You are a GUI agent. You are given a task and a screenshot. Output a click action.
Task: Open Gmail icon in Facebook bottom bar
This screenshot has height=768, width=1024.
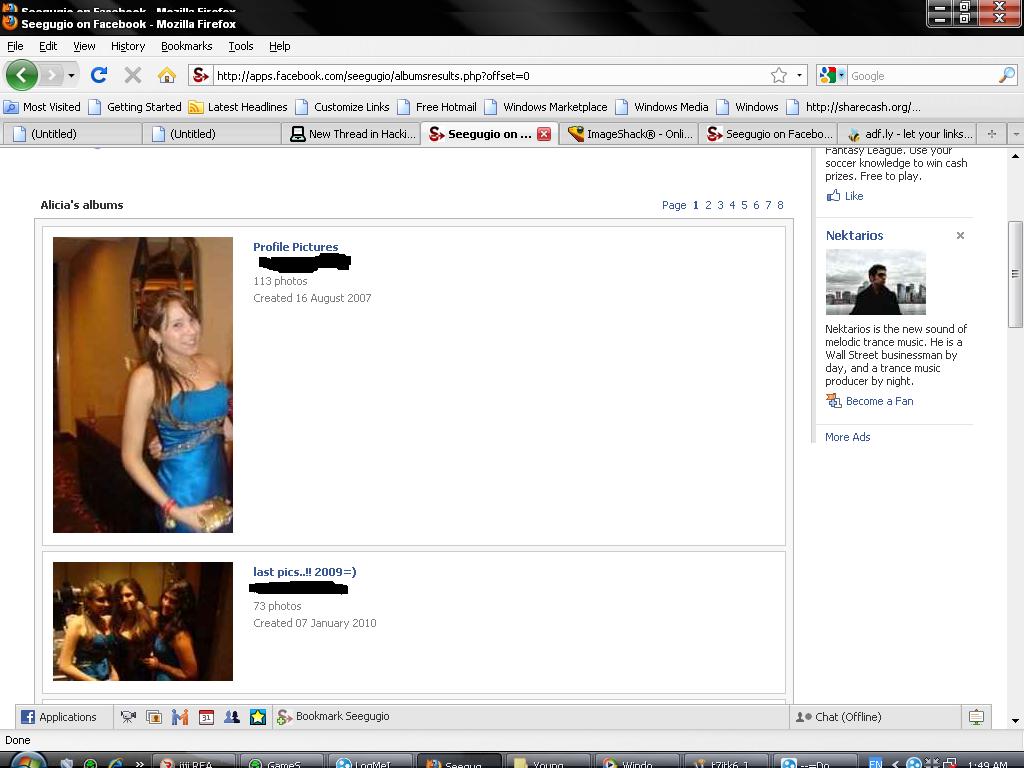coord(180,716)
